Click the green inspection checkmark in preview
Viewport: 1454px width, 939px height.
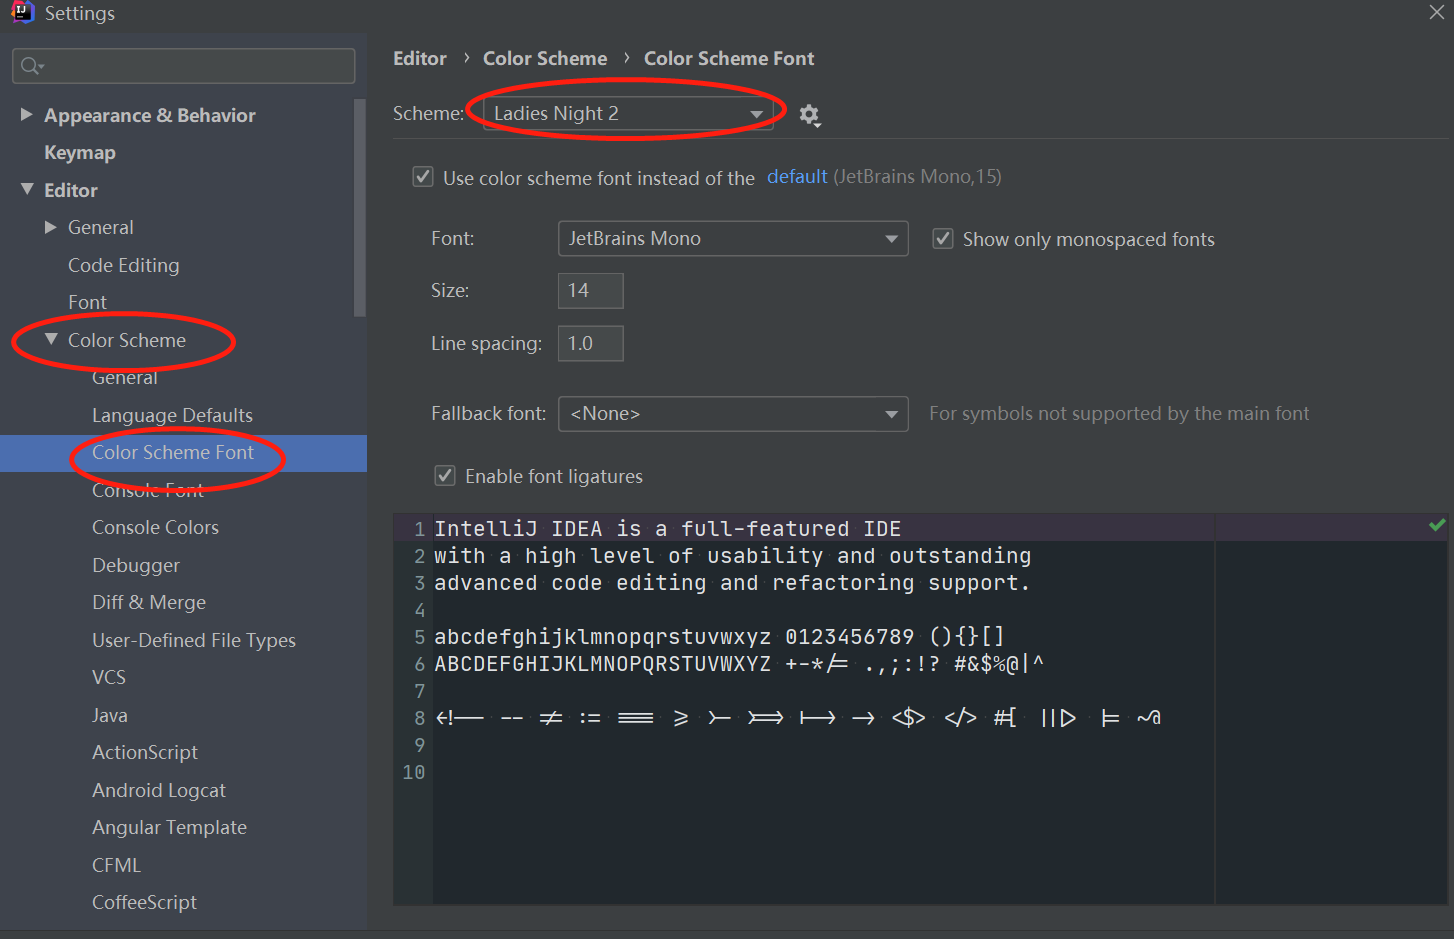pyautogui.click(x=1437, y=525)
